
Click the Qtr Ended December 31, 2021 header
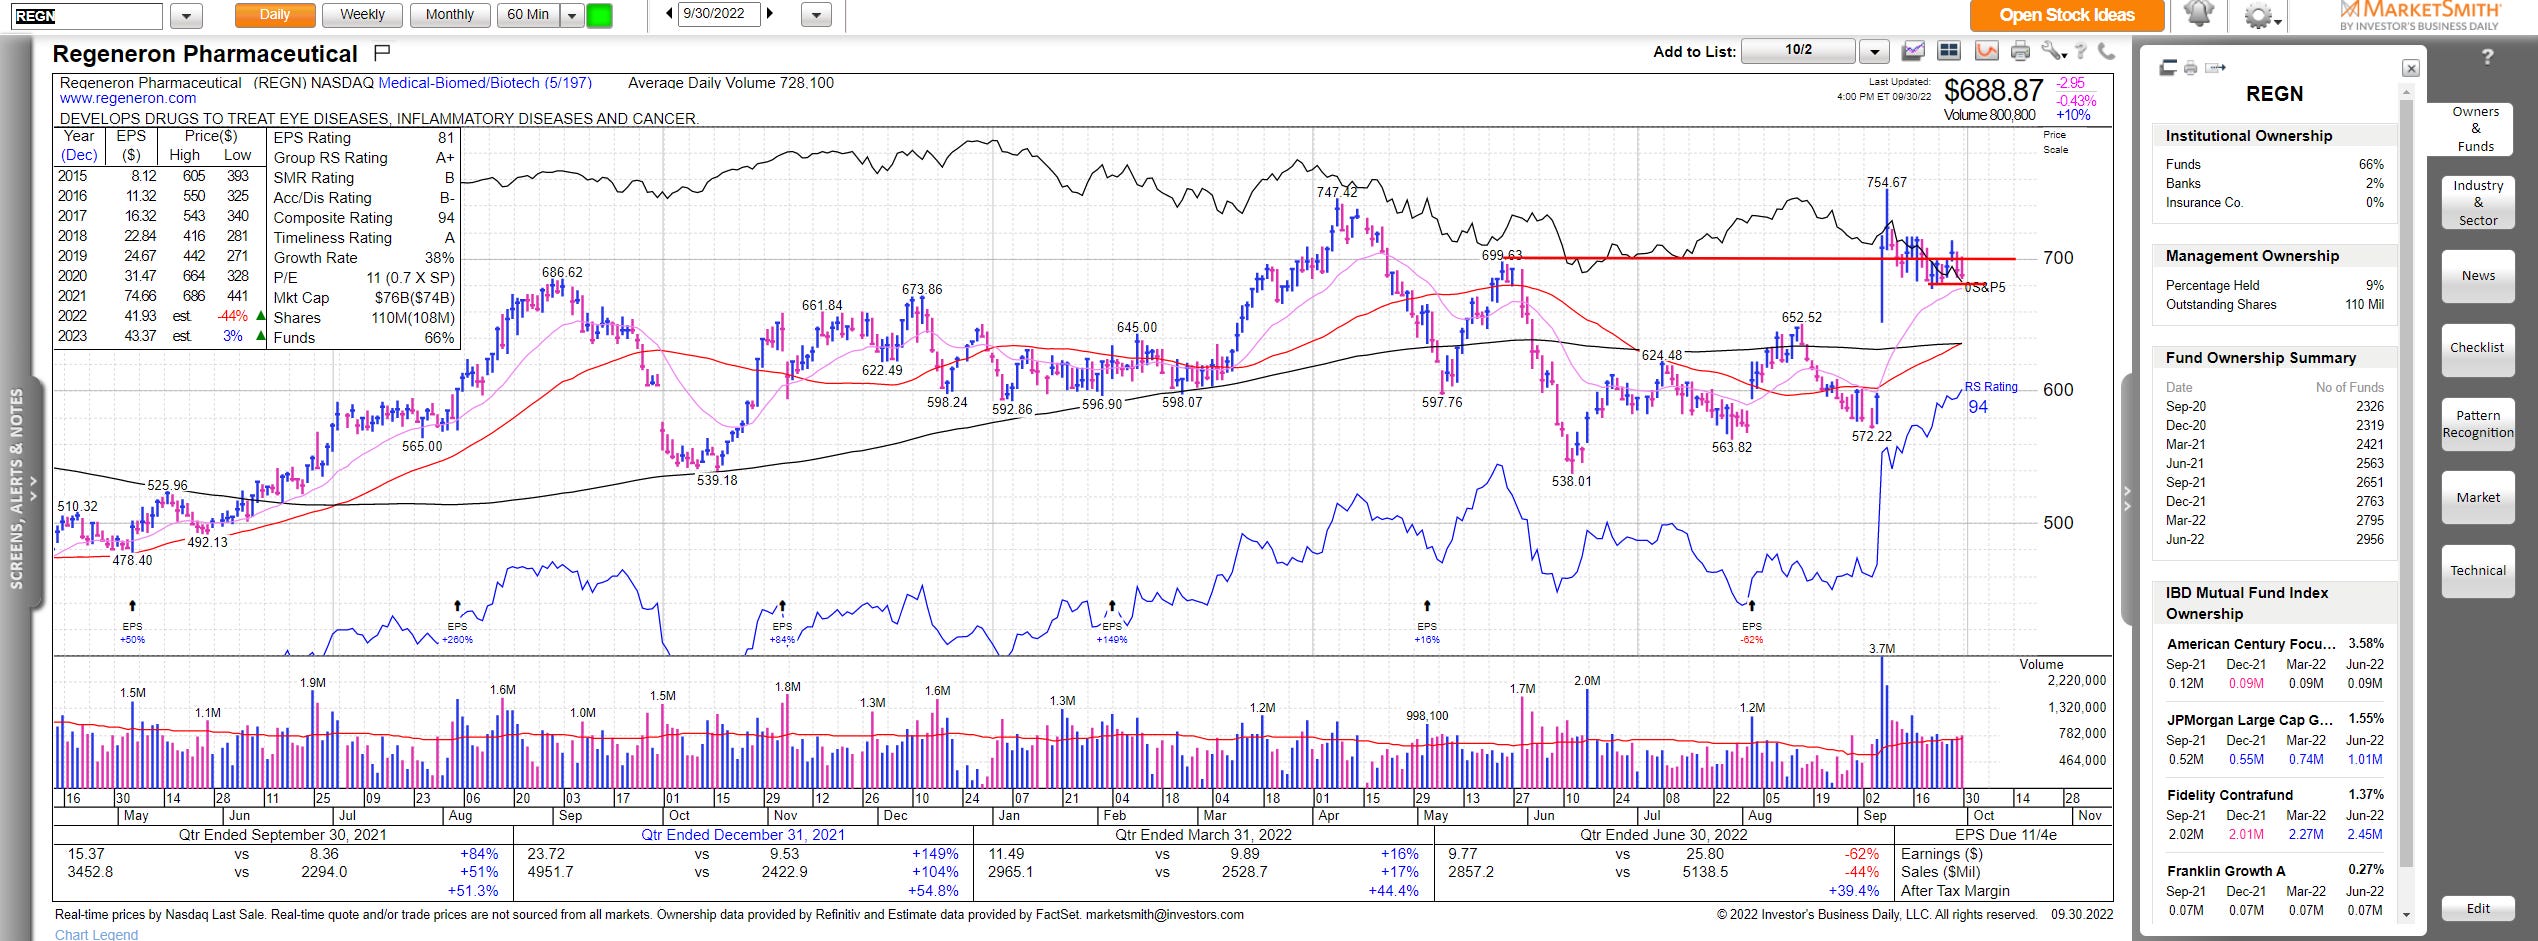point(743,835)
